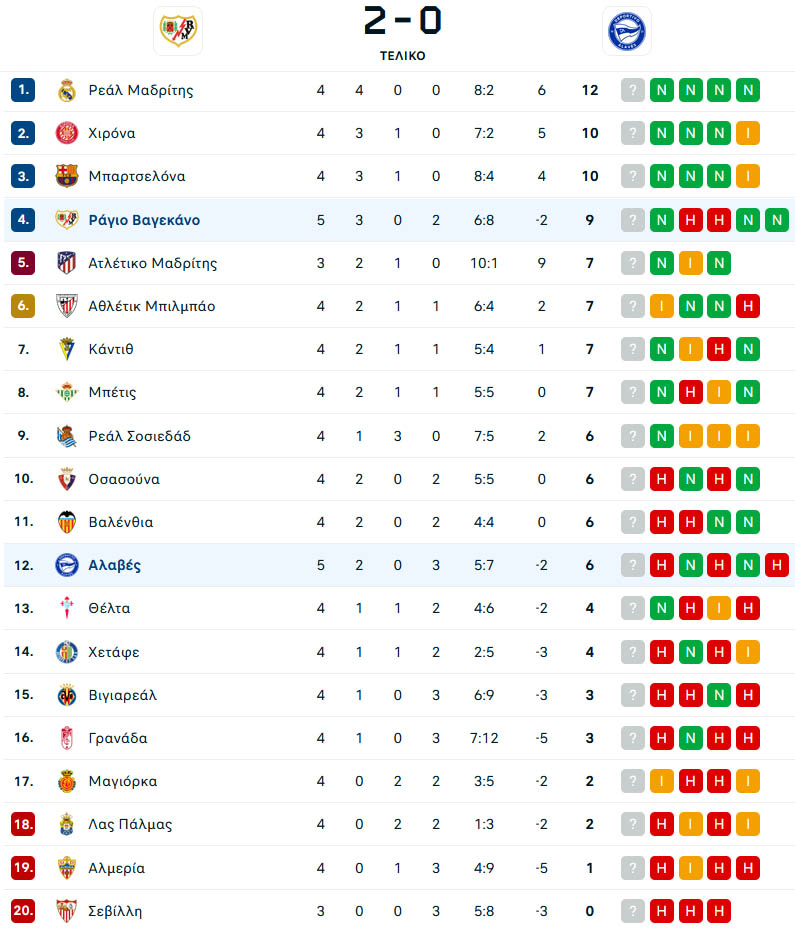Open the Αλαβές team link

click(x=115, y=565)
